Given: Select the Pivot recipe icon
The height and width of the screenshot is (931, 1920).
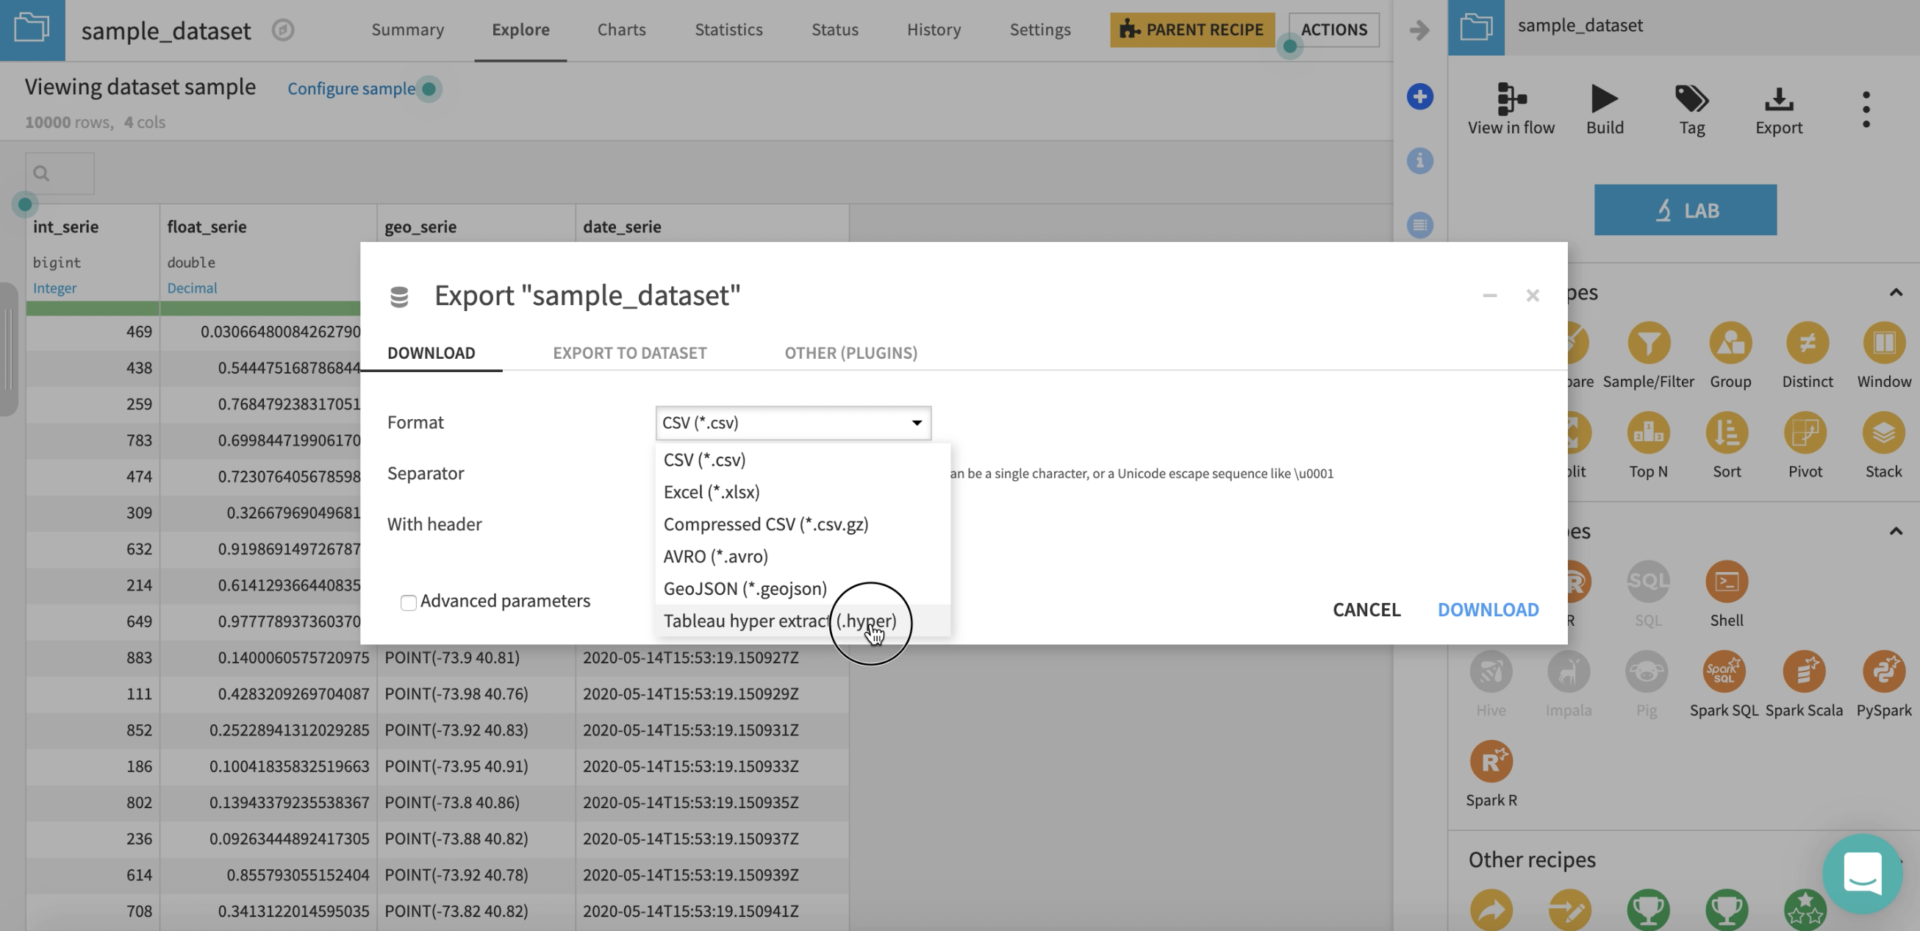Looking at the screenshot, I should 1805,434.
